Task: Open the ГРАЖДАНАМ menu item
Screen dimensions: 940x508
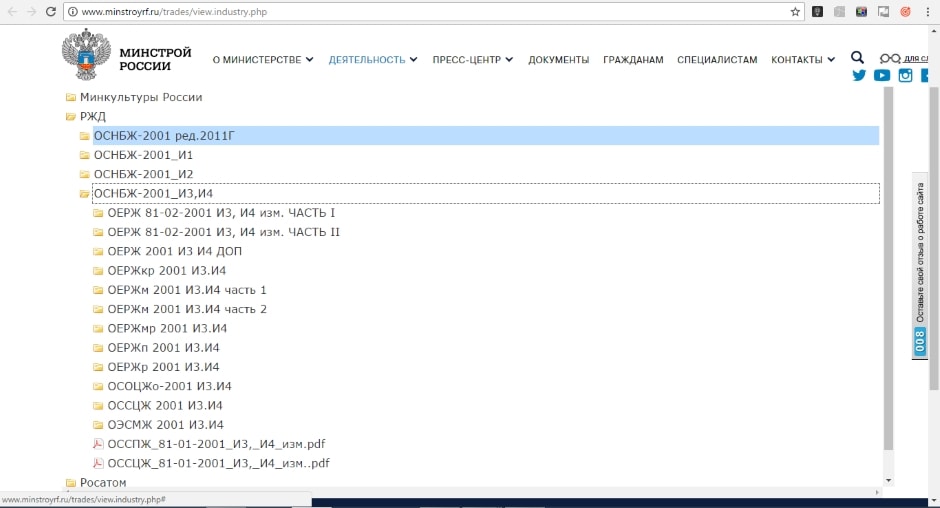Action: click(633, 59)
